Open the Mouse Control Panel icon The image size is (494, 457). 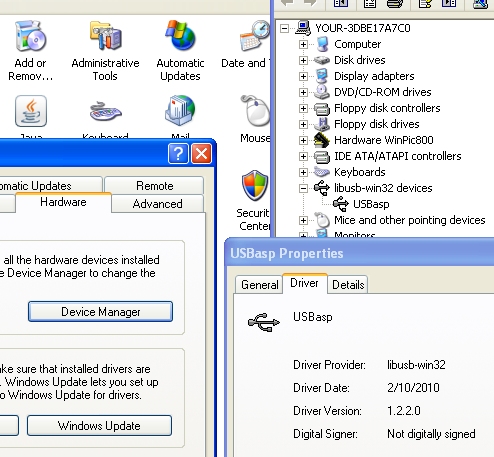coord(255,111)
